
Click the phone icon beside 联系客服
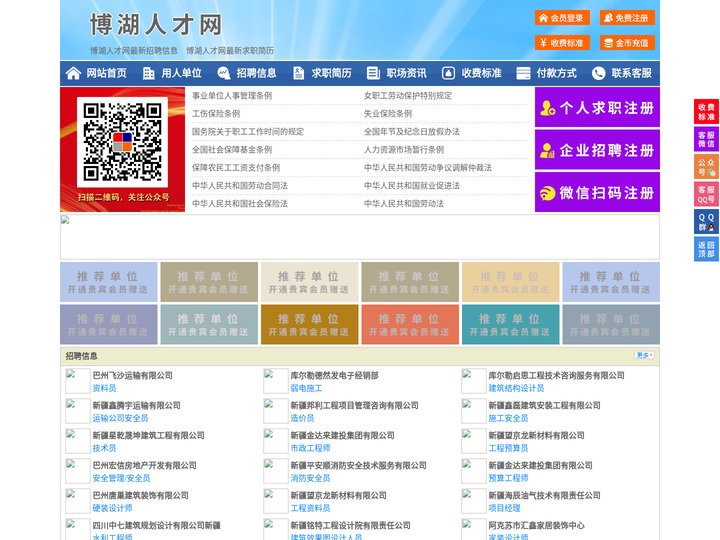tap(598, 73)
